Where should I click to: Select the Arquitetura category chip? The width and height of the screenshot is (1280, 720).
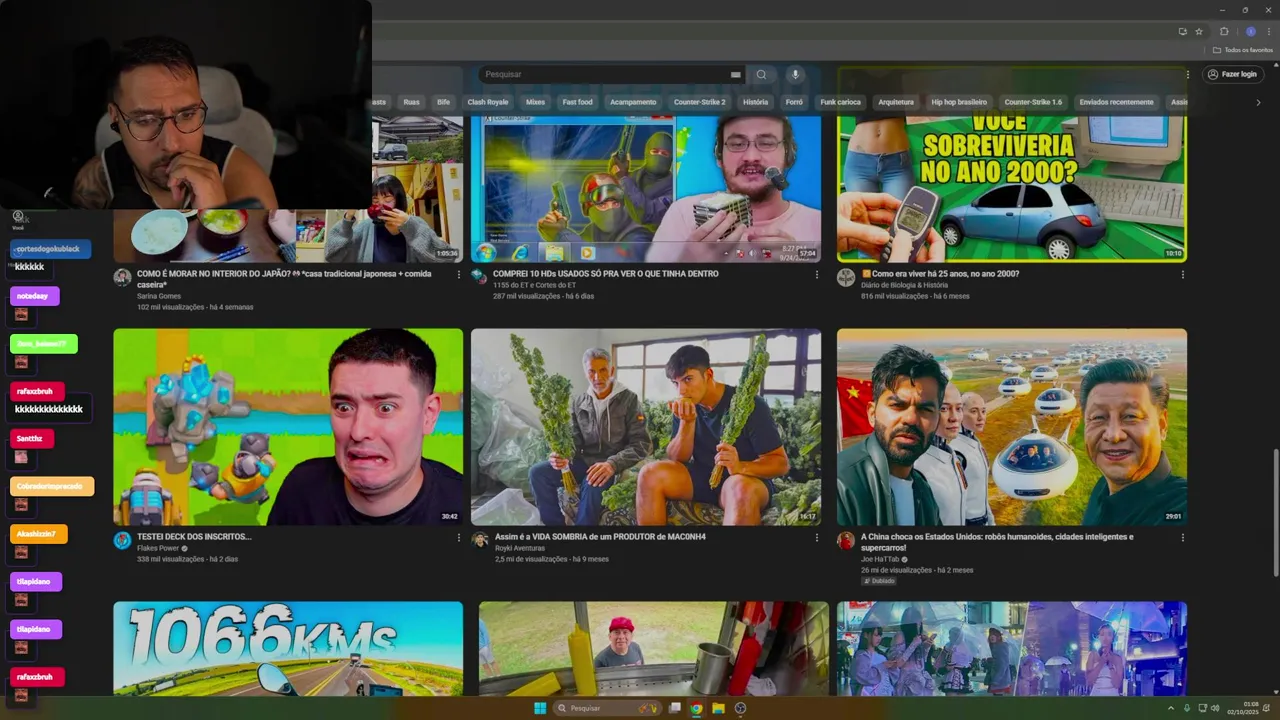[x=896, y=102]
